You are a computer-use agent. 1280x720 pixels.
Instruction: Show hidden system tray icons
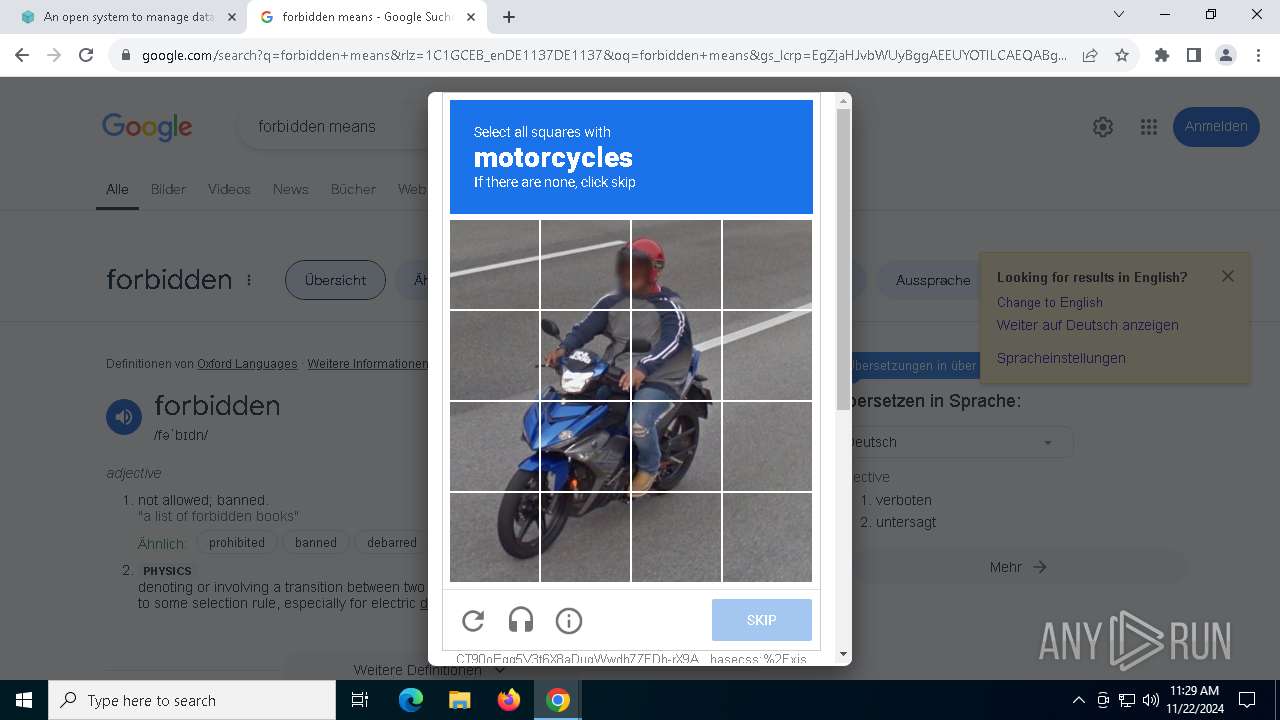[x=1078, y=700]
